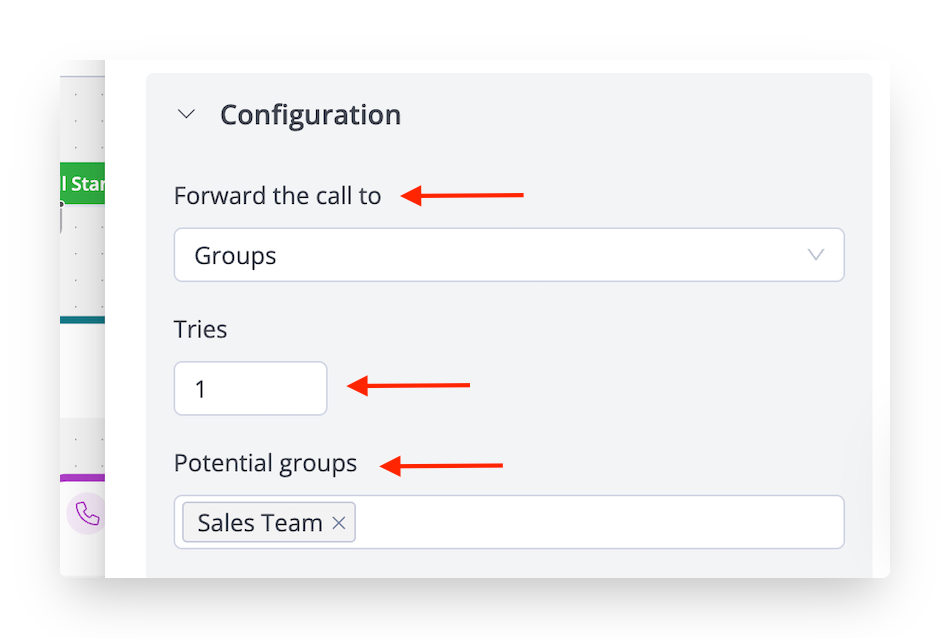This screenshot has height=638, width=950.
Task: Click the "Forward the call to" label
Action: tap(277, 196)
